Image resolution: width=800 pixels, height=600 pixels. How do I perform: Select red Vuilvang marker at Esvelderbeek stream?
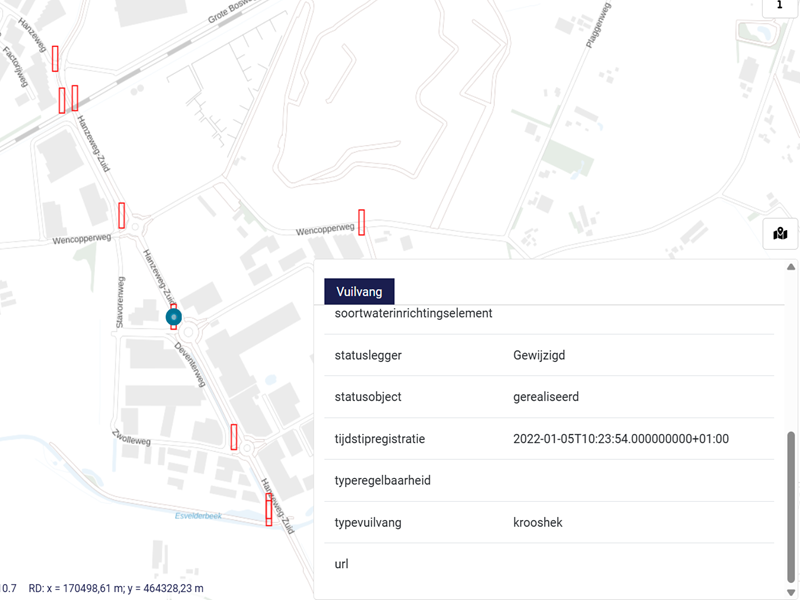pyautogui.click(x=268, y=509)
